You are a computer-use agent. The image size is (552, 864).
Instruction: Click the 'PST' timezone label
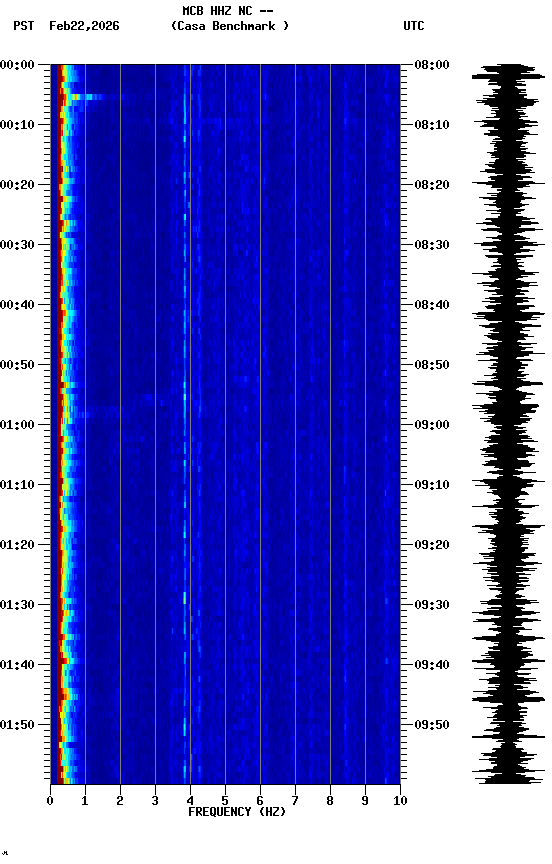click(x=24, y=26)
